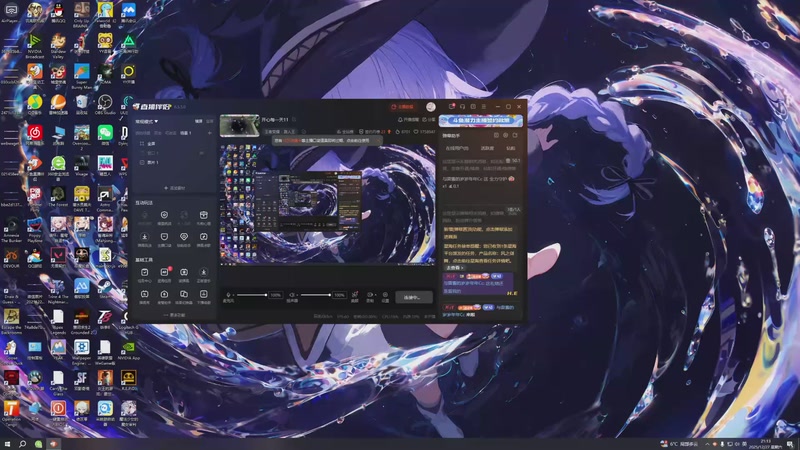Open the shield icon interactive tool

tap(164, 238)
